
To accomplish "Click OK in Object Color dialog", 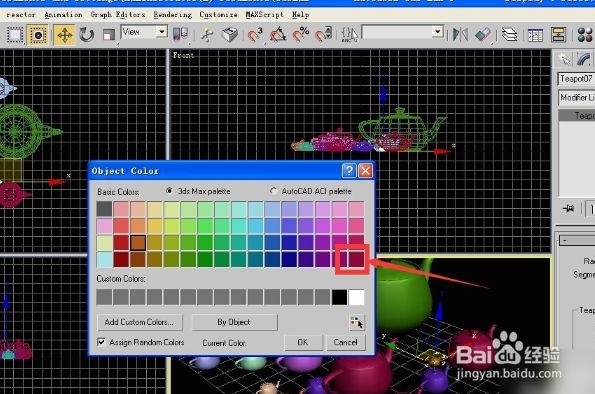I will pos(303,342).
